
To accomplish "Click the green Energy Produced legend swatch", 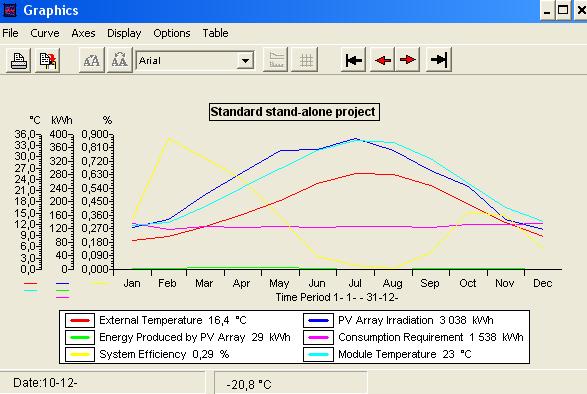I will point(80,337).
